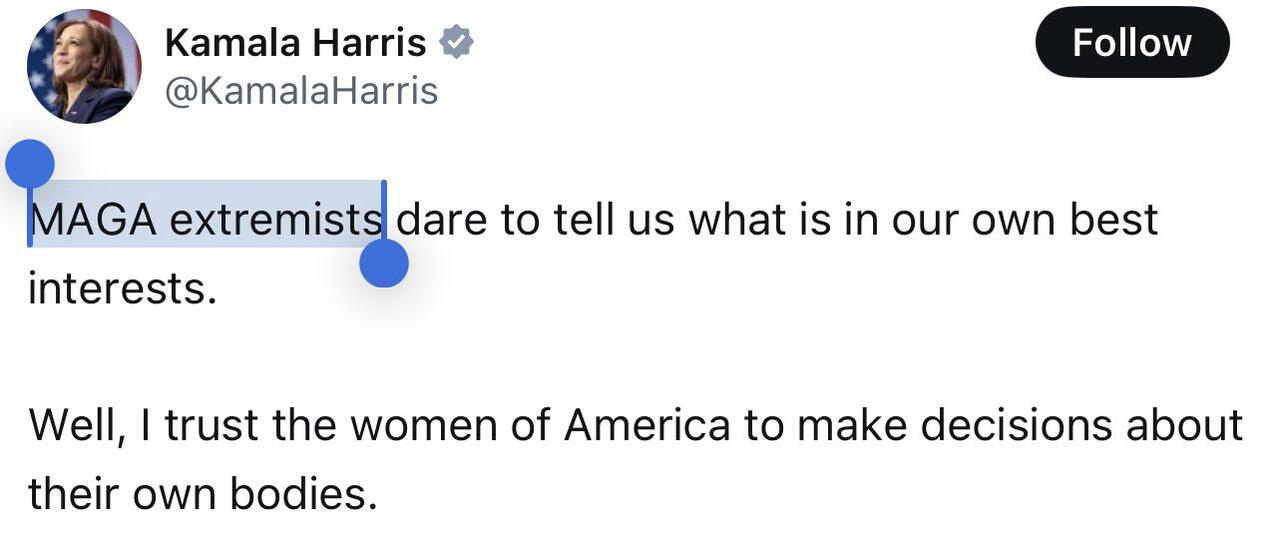
Task: Open the @KamalaHarris handle link
Action: pos(300,91)
